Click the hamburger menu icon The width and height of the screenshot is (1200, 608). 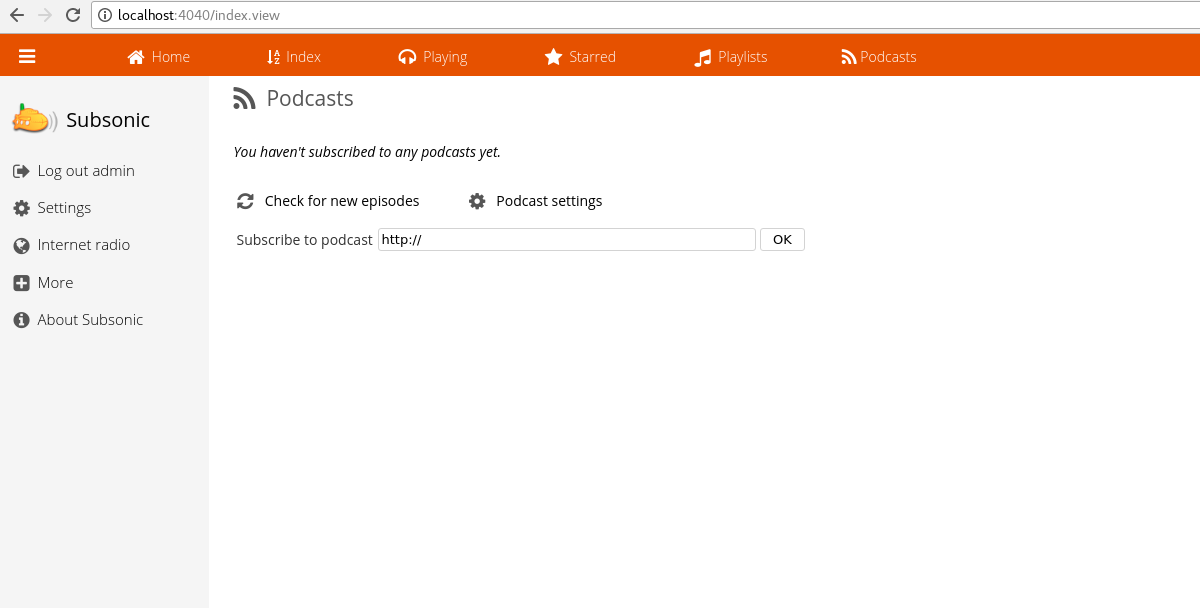pyautogui.click(x=27, y=57)
